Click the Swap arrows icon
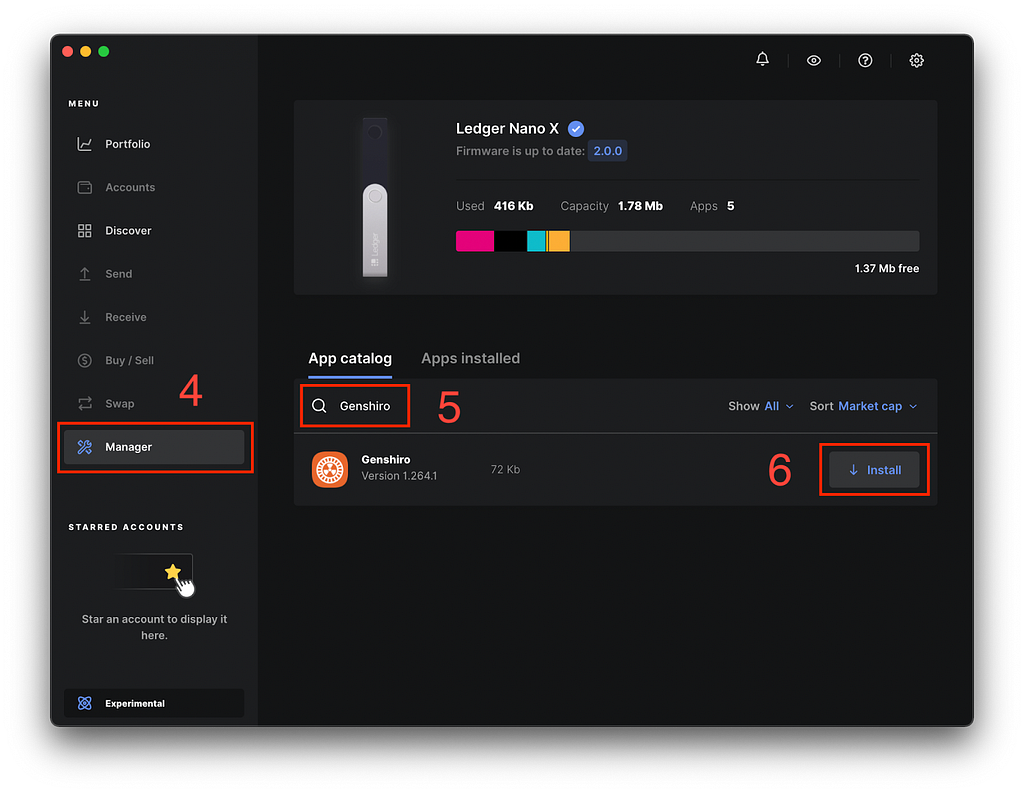The height and width of the screenshot is (793, 1024). tap(84, 404)
